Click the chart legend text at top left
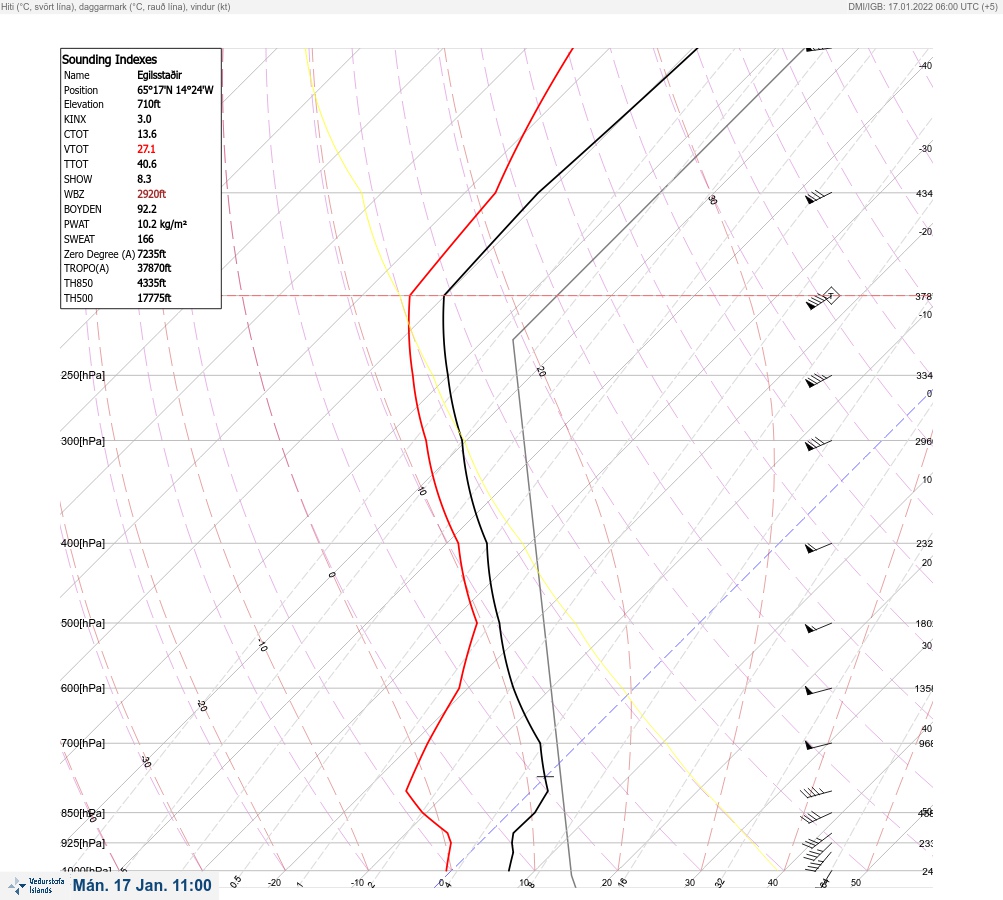This screenshot has height=900, width=1003. pos(116,6)
